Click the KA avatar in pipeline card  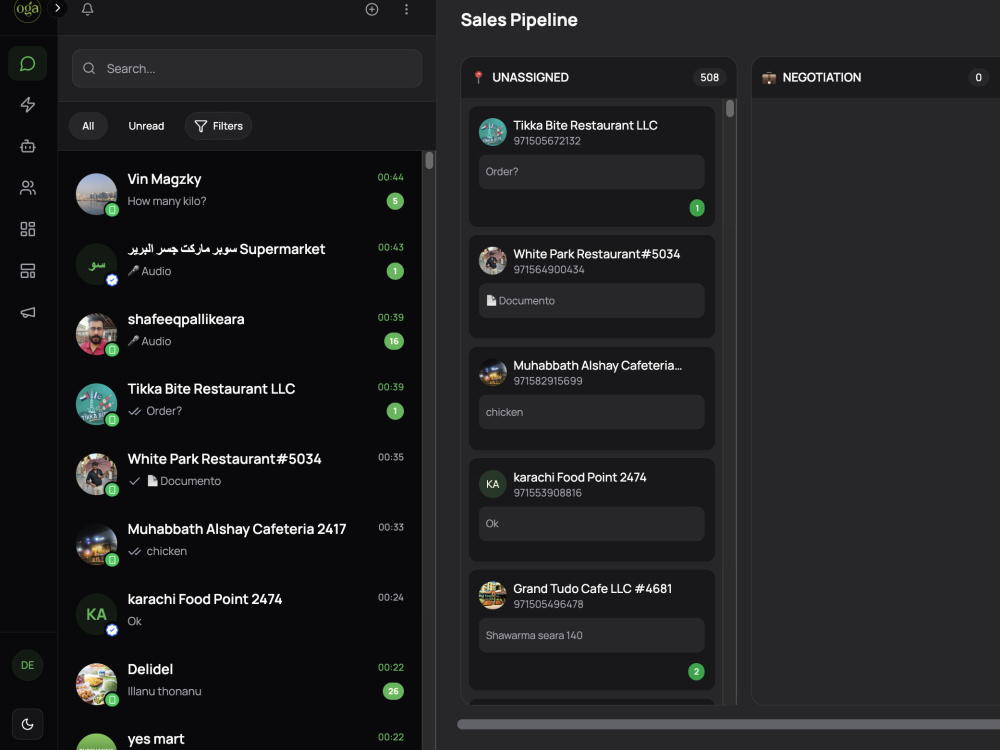pyautogui.click(x=492, y=484)
